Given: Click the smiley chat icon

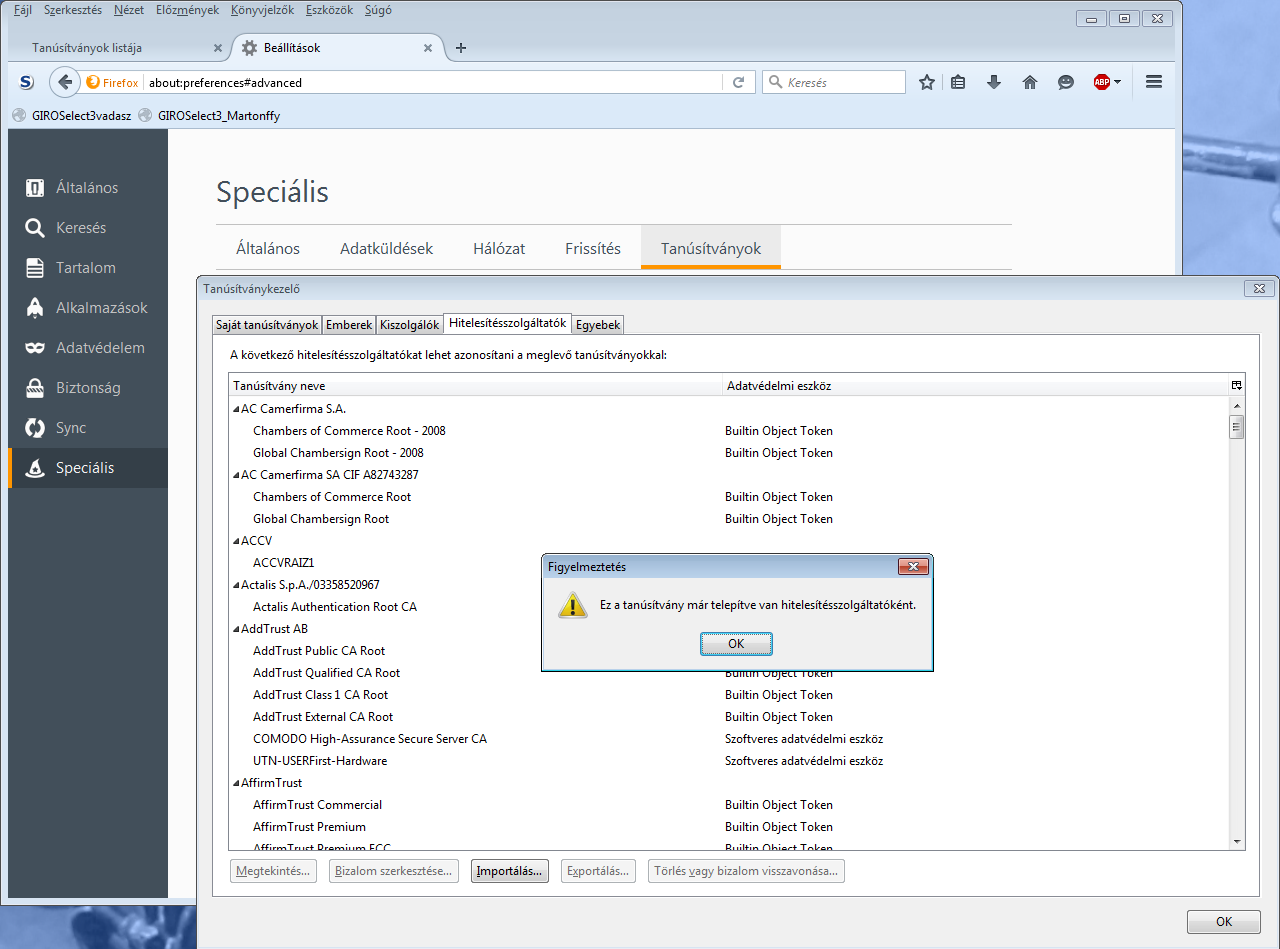Looking at the screenshot, I should 1066,83.
